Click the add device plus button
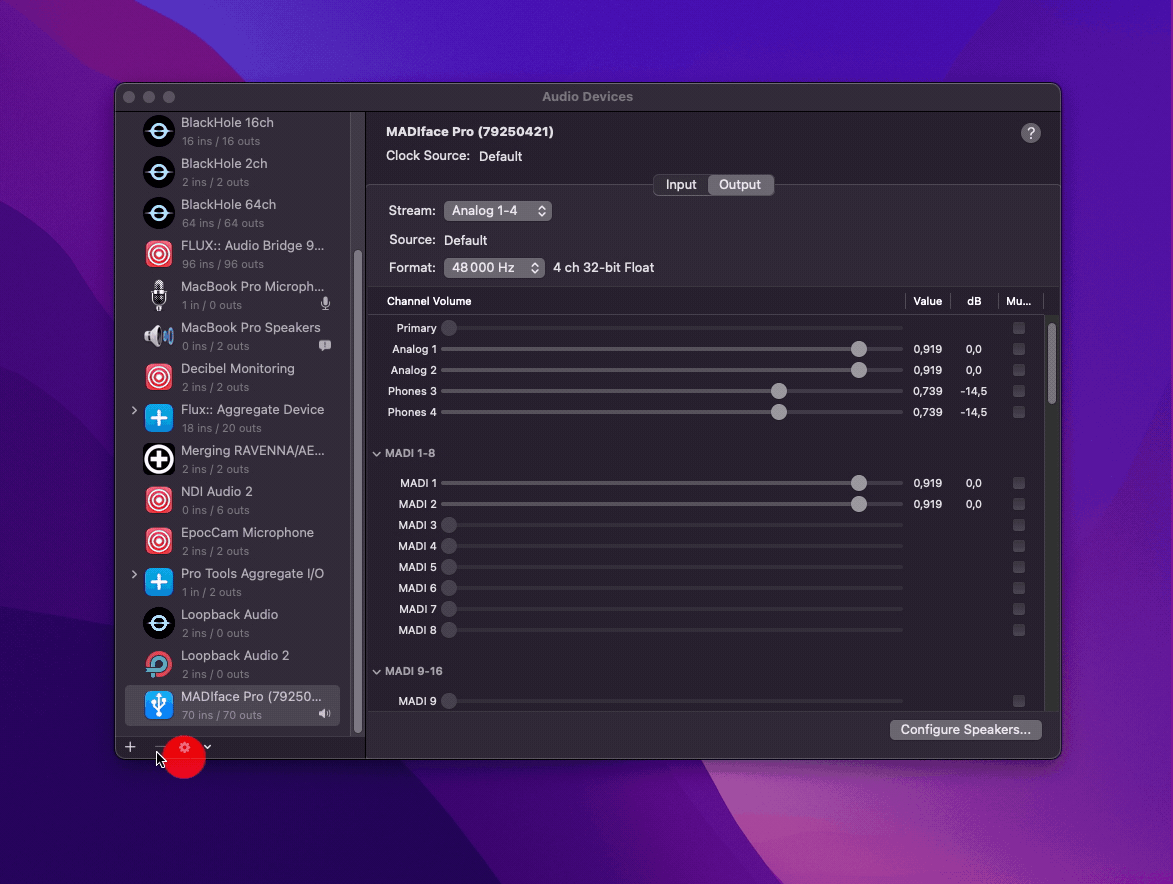 click(x=130, y=747)
